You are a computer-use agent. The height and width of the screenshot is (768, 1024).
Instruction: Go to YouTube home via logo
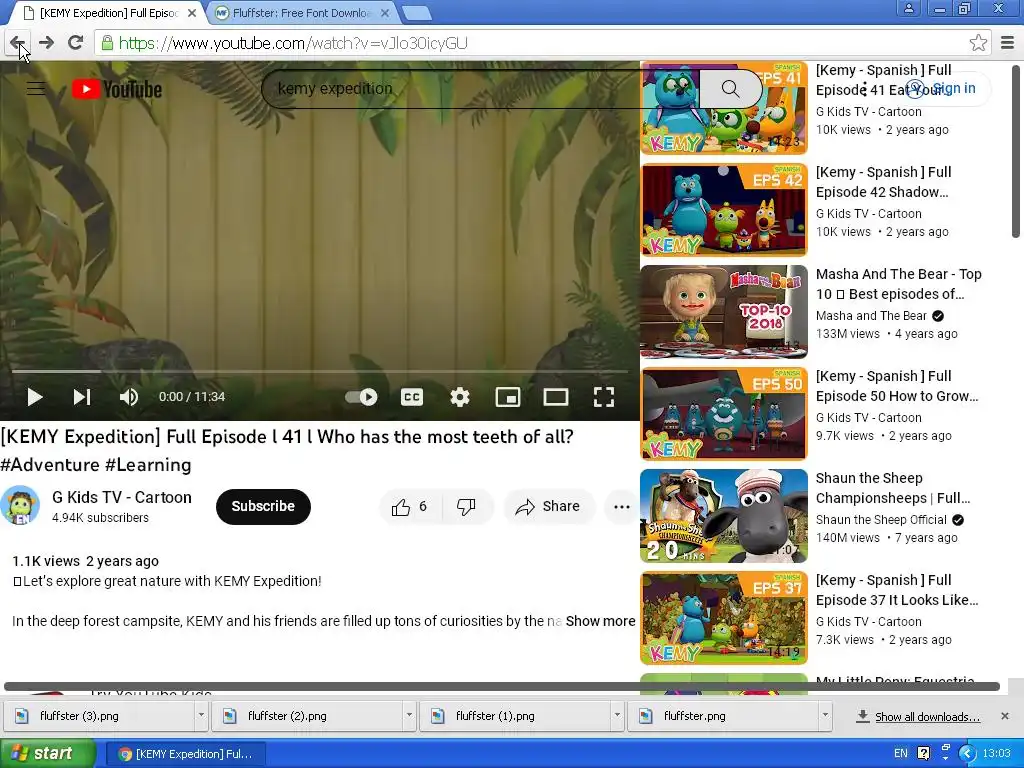point(117,89)
